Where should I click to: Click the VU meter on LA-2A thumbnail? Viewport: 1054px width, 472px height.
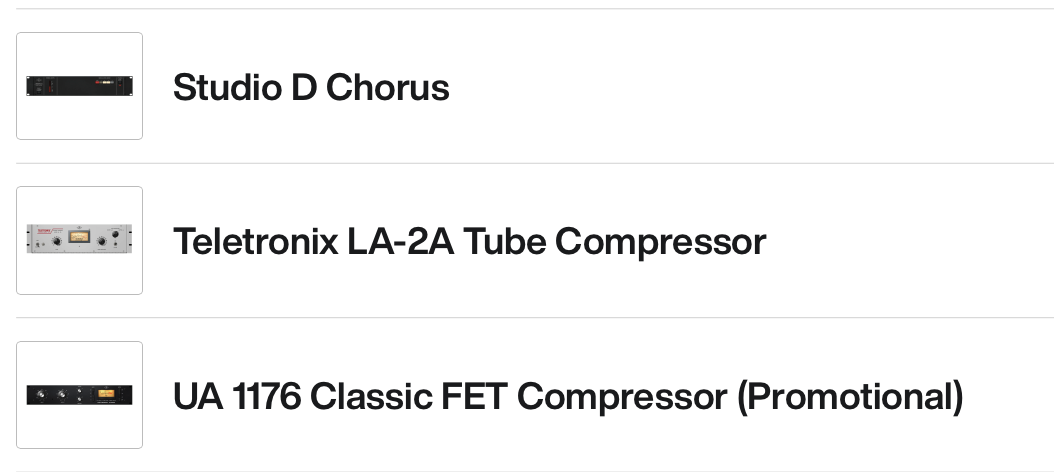tap(79, 238)
